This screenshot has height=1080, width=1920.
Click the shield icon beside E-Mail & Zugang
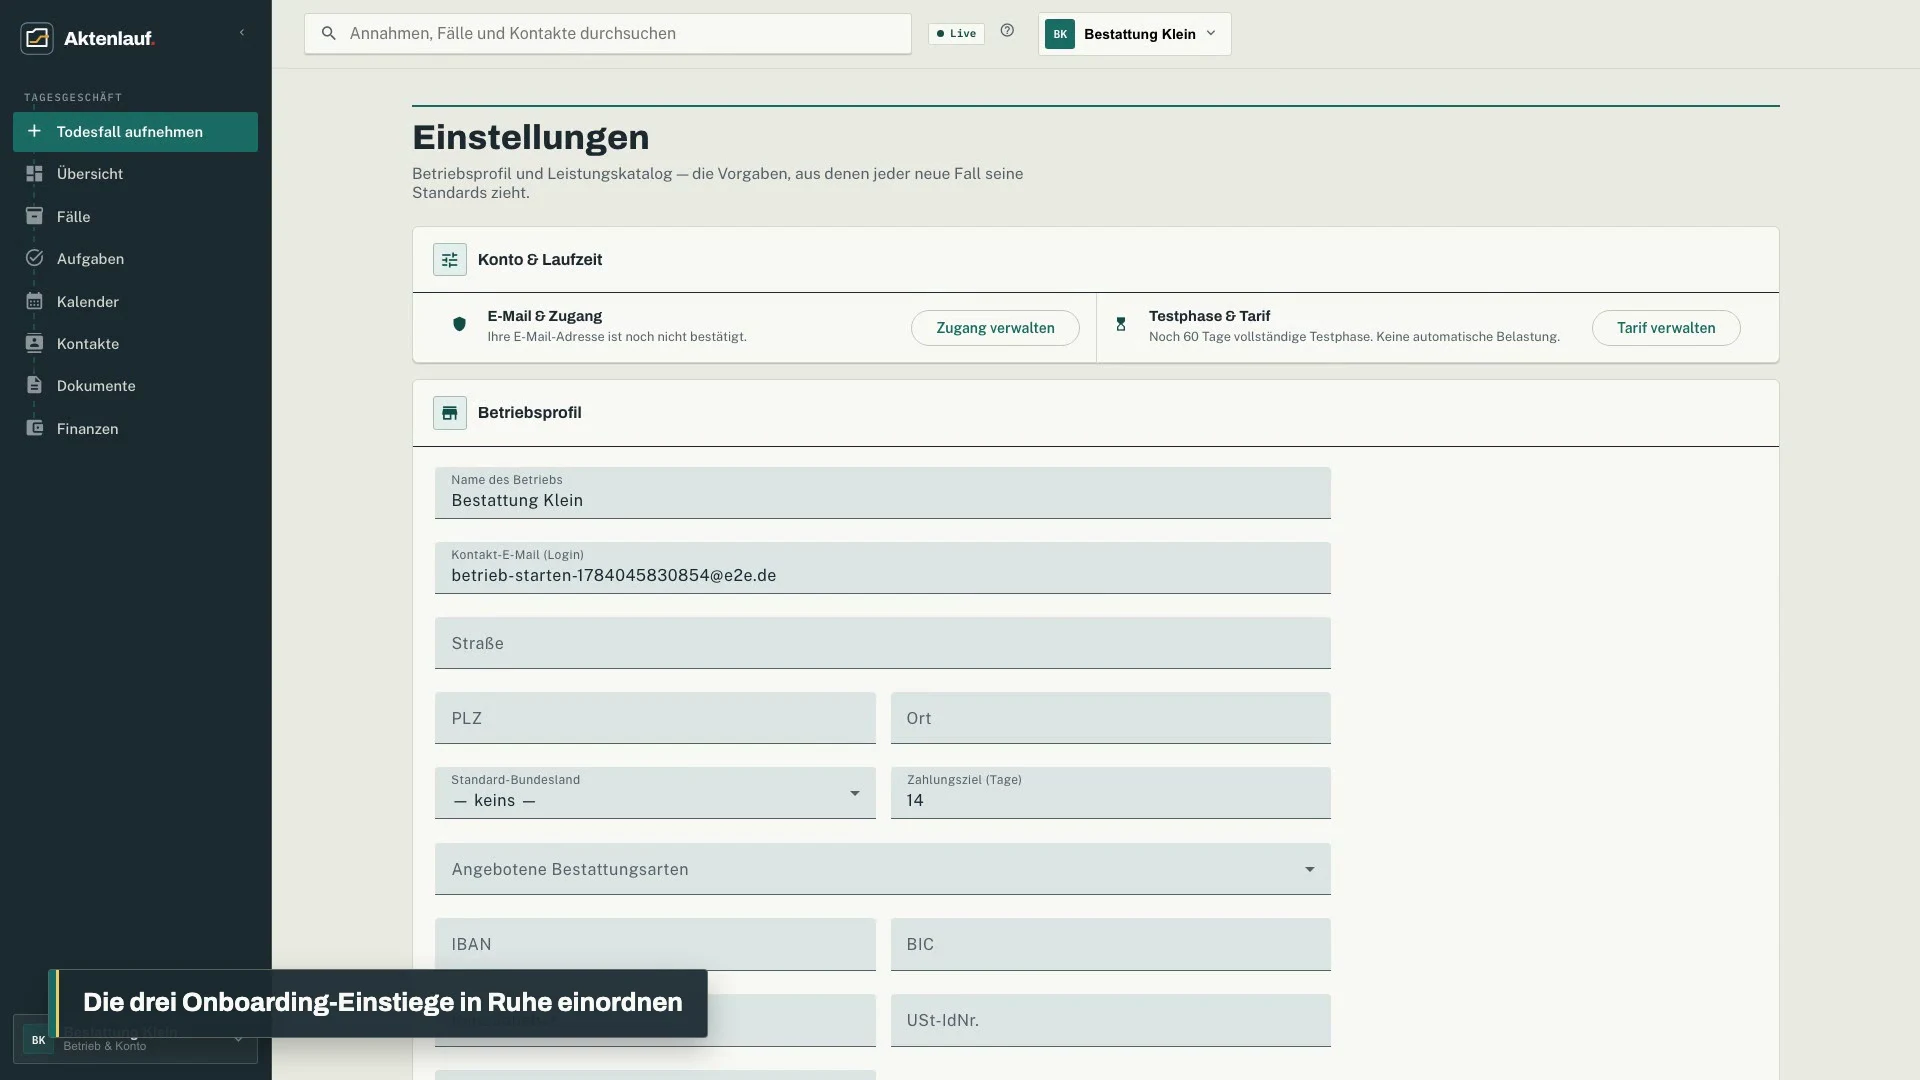[459, 324]
